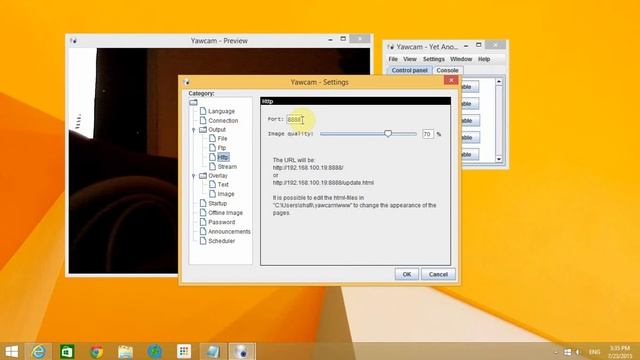The image size is (640, 360).
Task: Open the Window menu in Yawcam main window
Action: pyautogui.click(x=461, y=59)
